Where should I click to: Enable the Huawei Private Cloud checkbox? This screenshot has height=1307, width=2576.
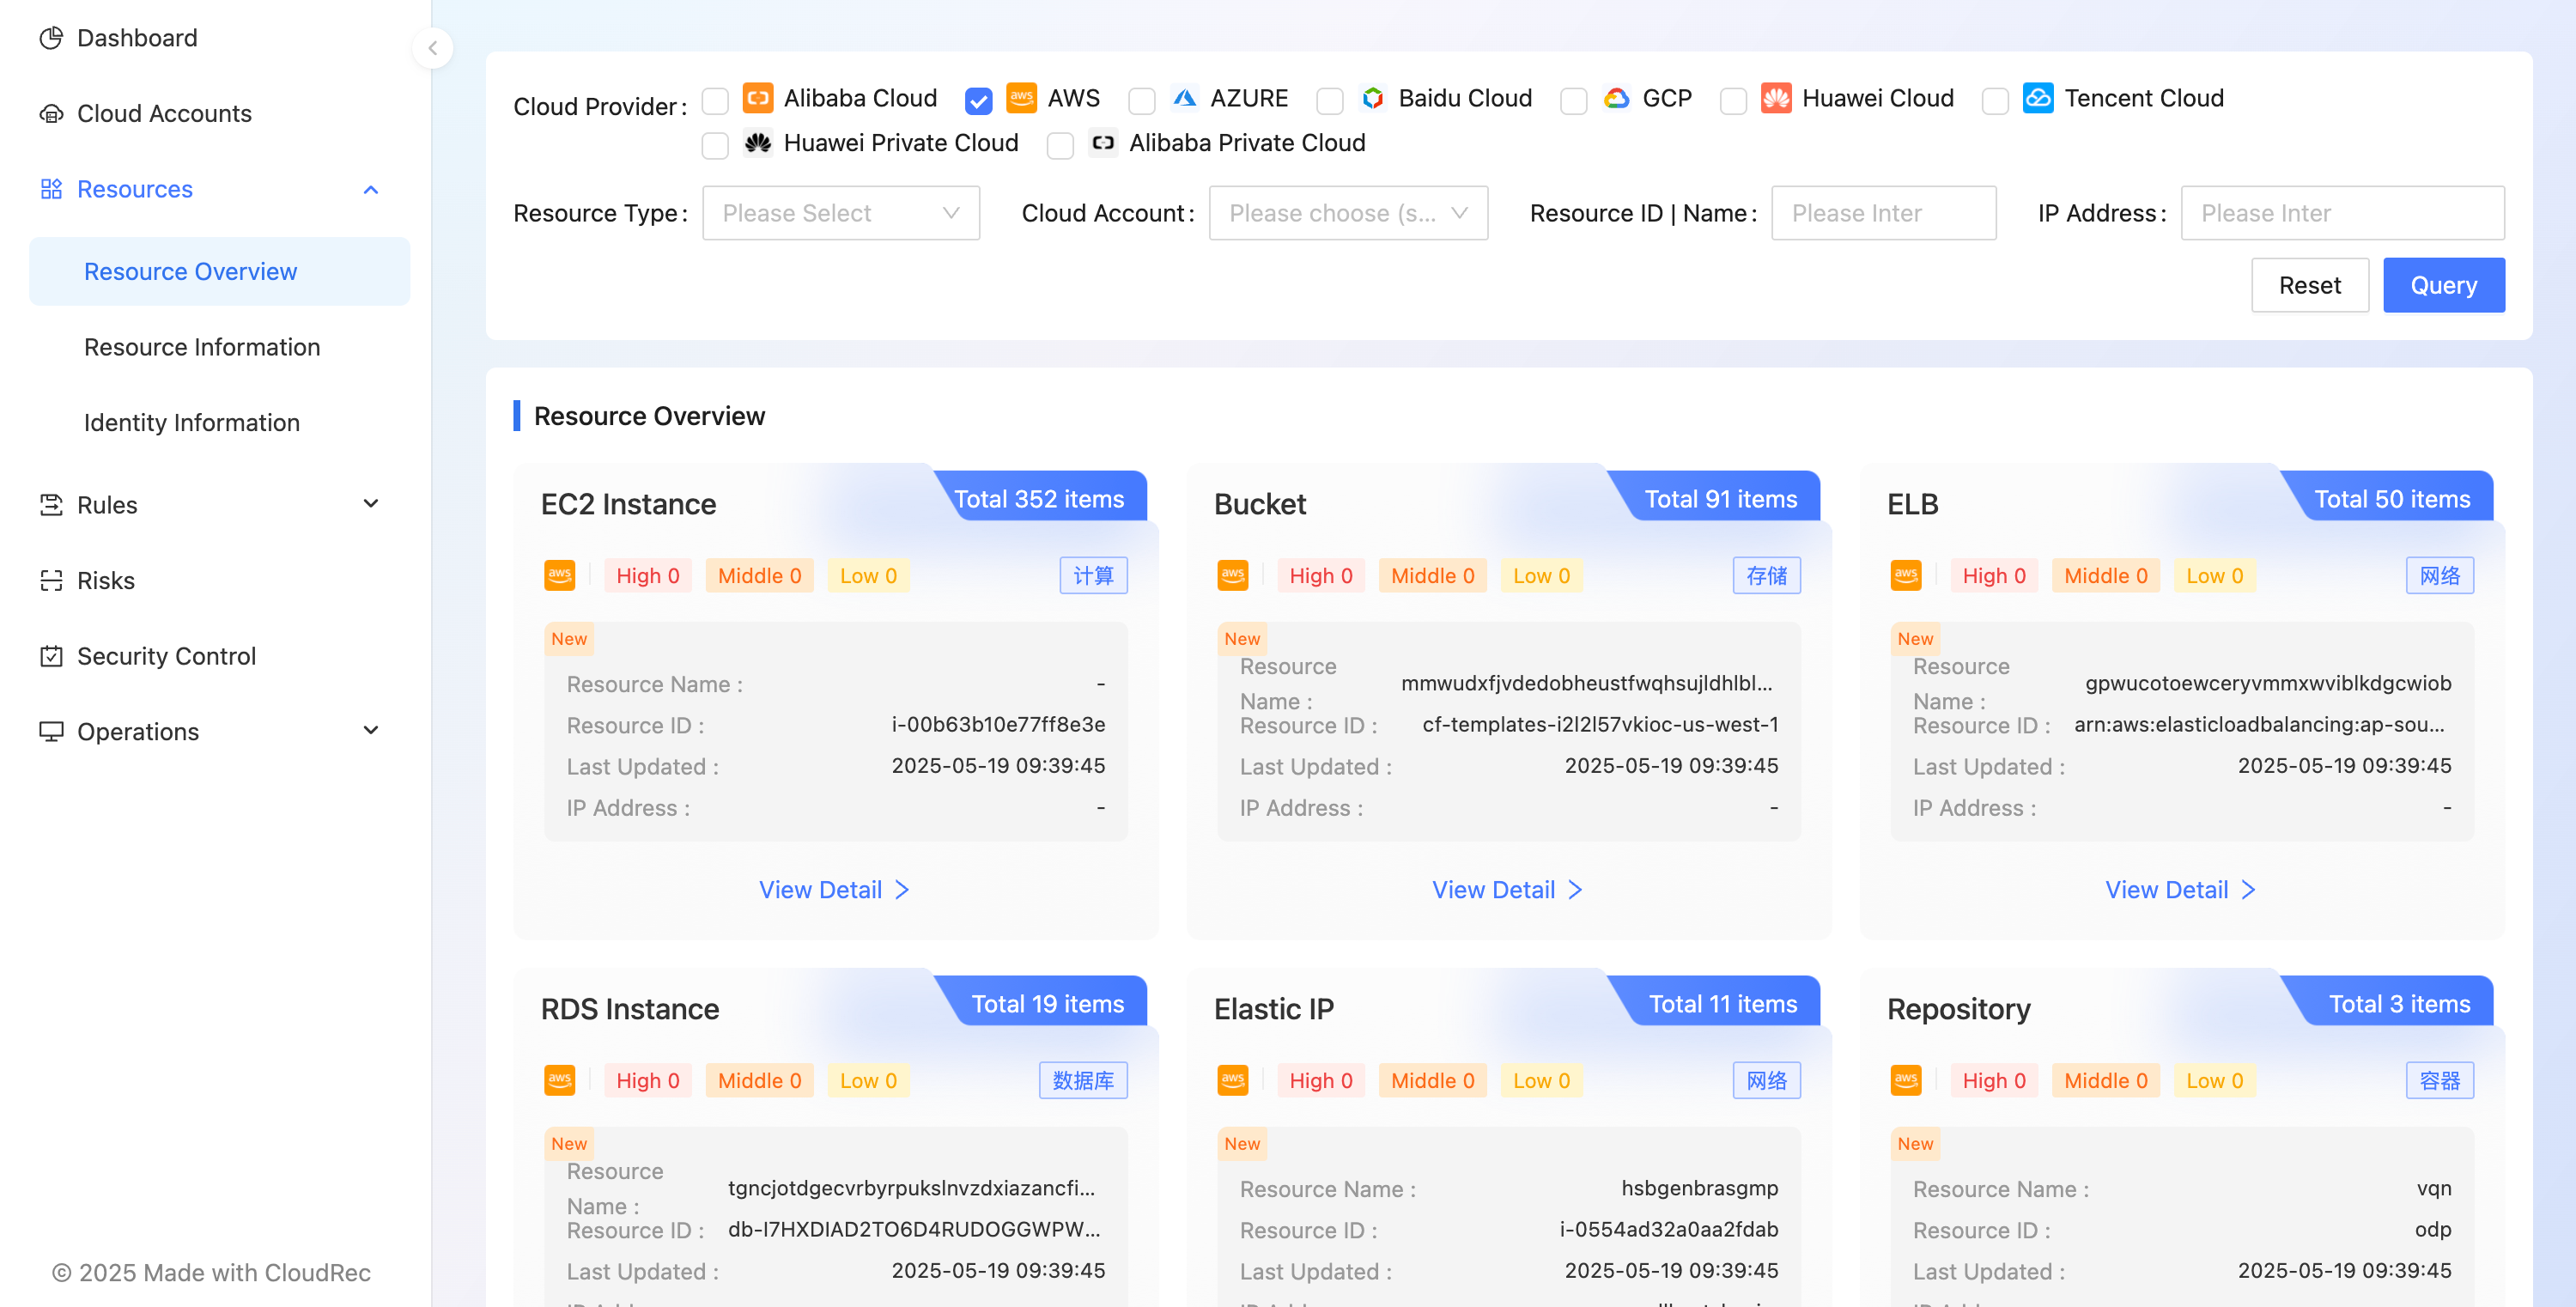(x=715, y=146)
